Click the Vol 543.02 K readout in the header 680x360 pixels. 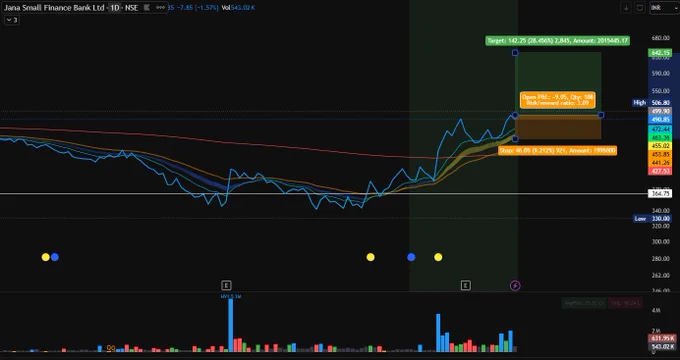click(238, 7)
